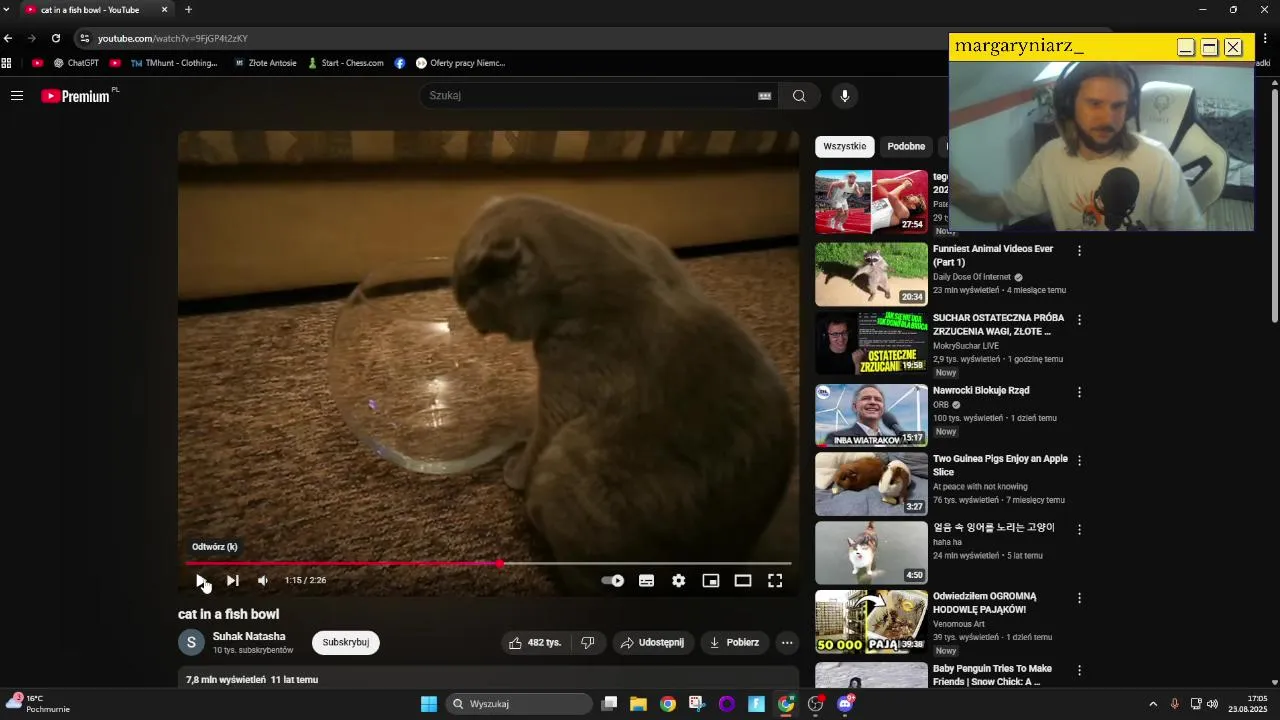Viewport: 1280px width, 720px height.
Task: Open more actions menu below video
Action: pos(787,642)
